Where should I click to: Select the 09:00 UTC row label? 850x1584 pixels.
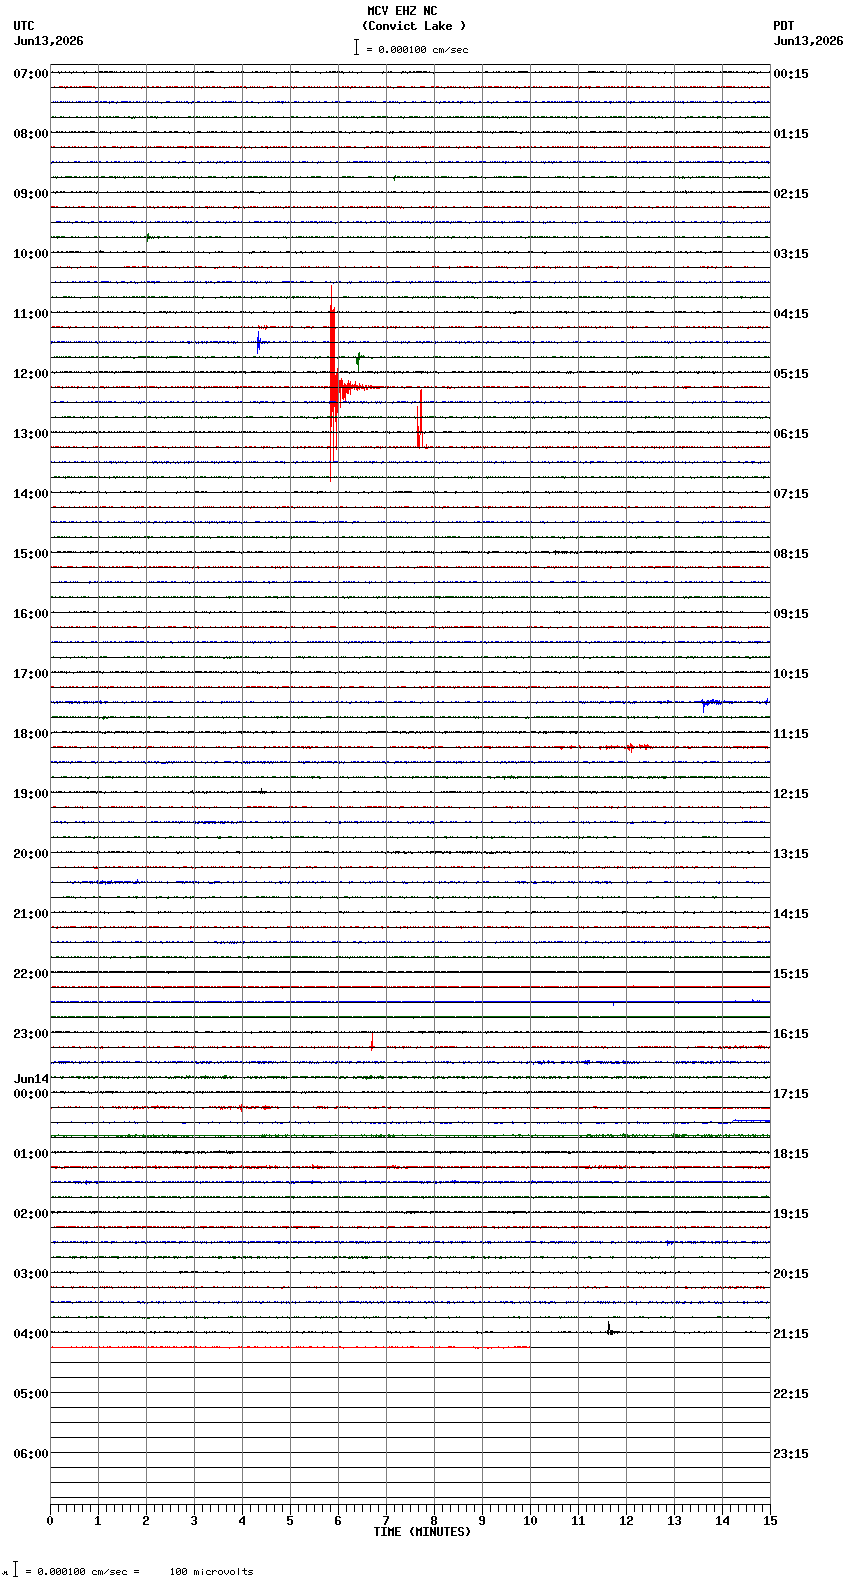click(x=31, y=194)
